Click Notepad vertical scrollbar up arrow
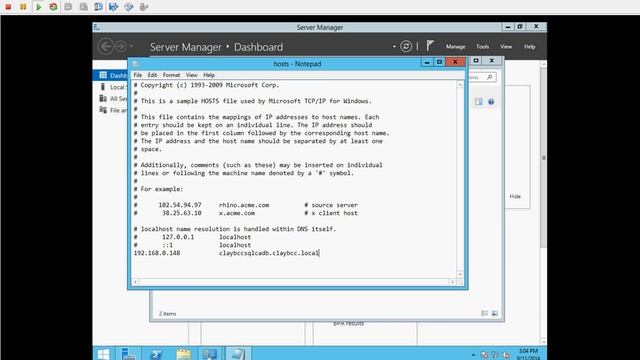640x360 pixels. pyautogui.click(x=460, y=85)
